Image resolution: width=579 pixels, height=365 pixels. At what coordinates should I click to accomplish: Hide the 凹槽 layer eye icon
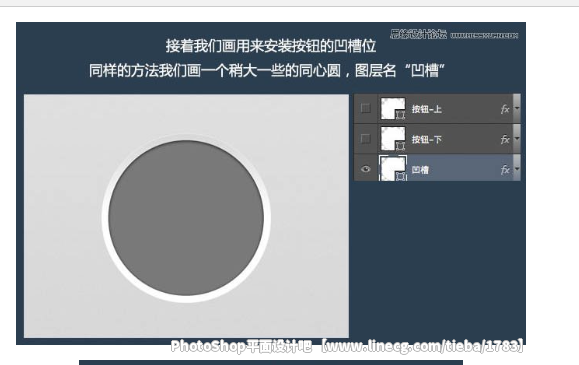(x=366, y=169)
